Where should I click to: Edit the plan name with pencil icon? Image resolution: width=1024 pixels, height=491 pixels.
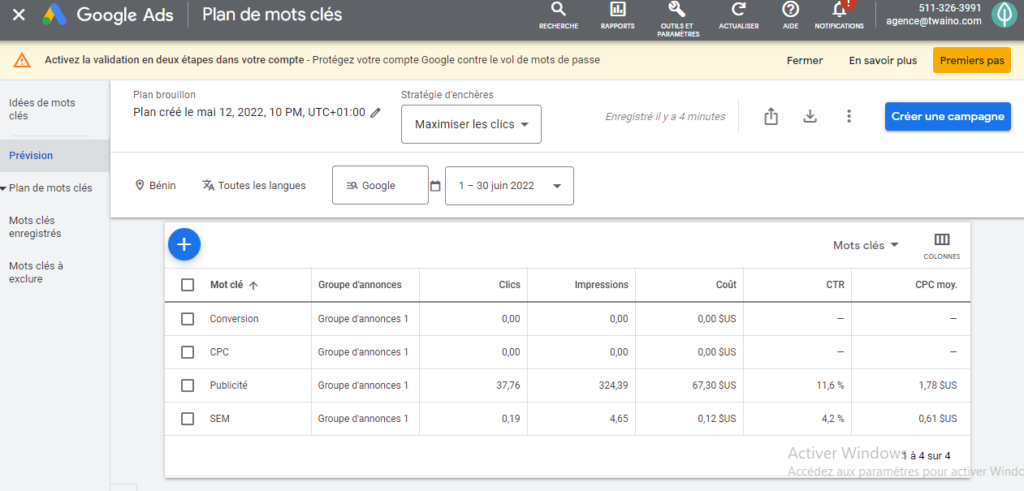pyautogui.click(x=376, y=113)
